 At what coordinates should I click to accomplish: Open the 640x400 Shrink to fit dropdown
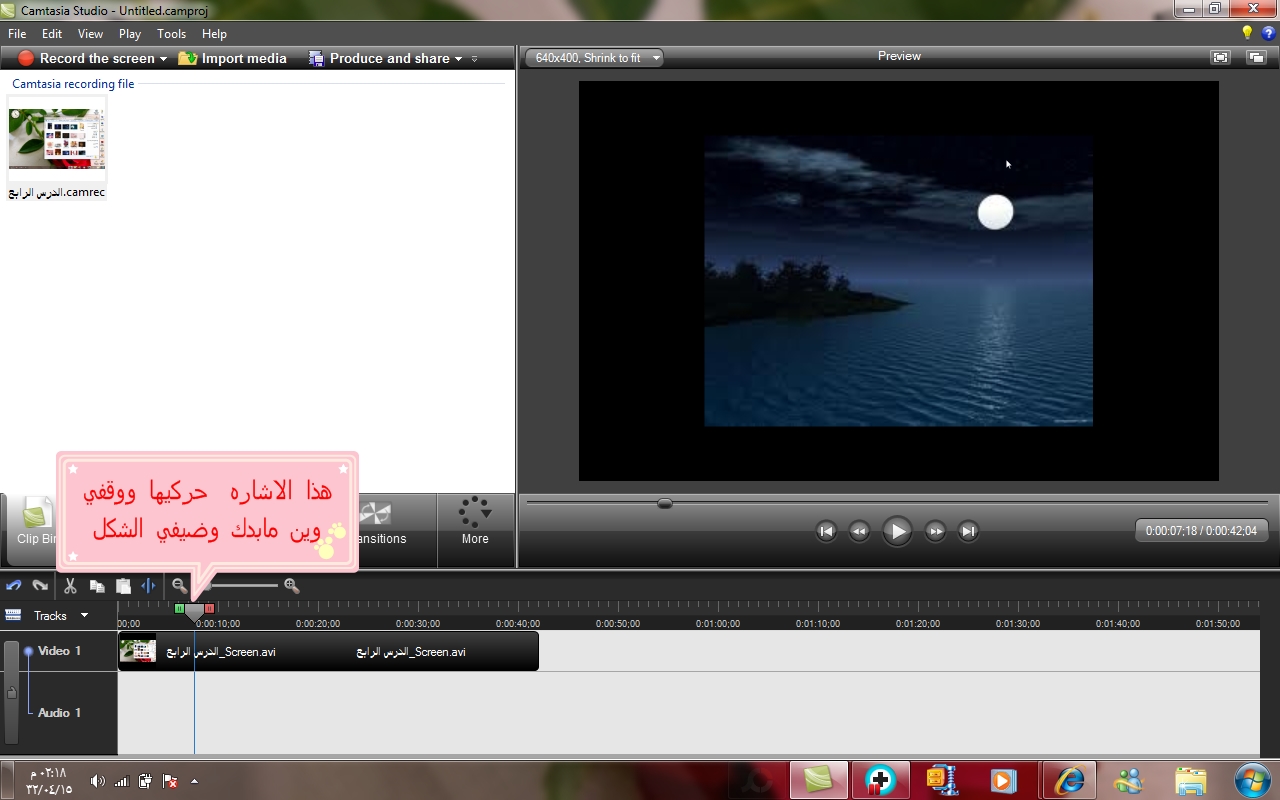click(594, 58)
